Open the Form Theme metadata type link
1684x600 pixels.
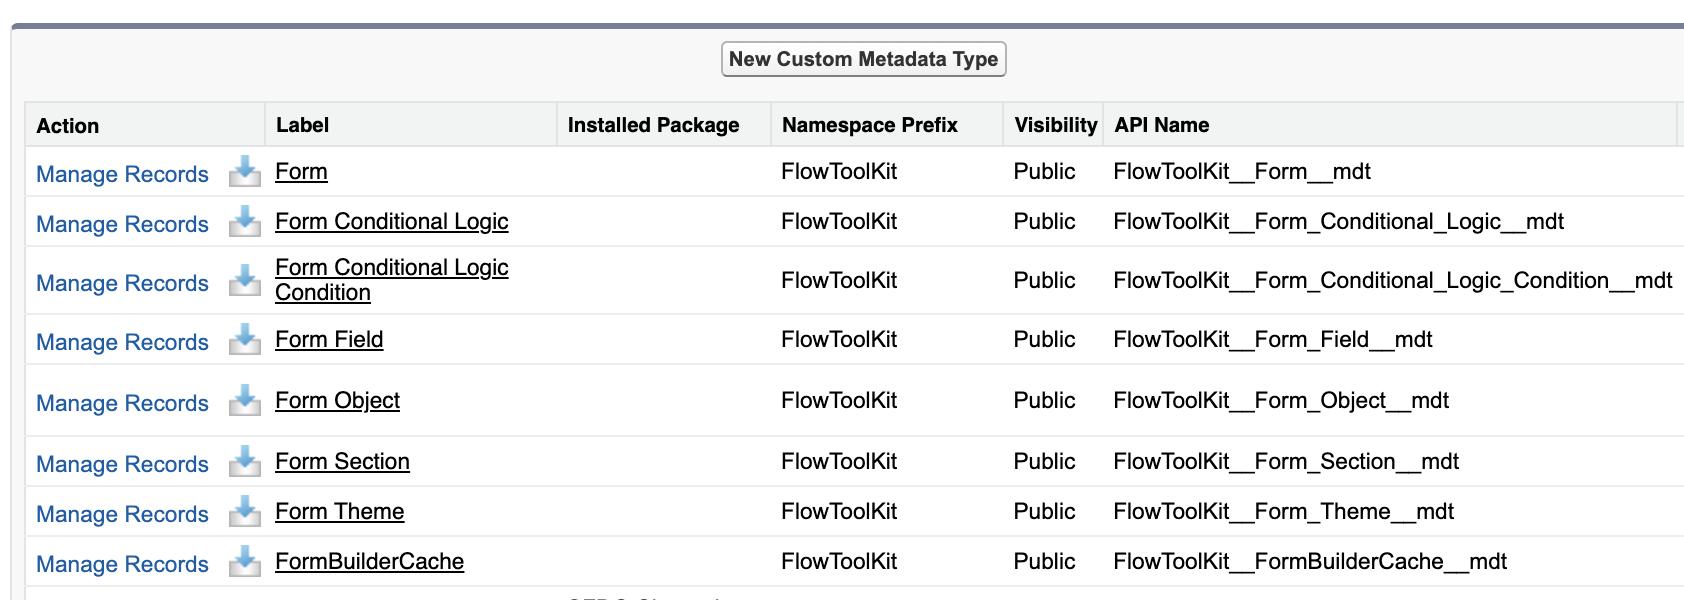[339, 511]
